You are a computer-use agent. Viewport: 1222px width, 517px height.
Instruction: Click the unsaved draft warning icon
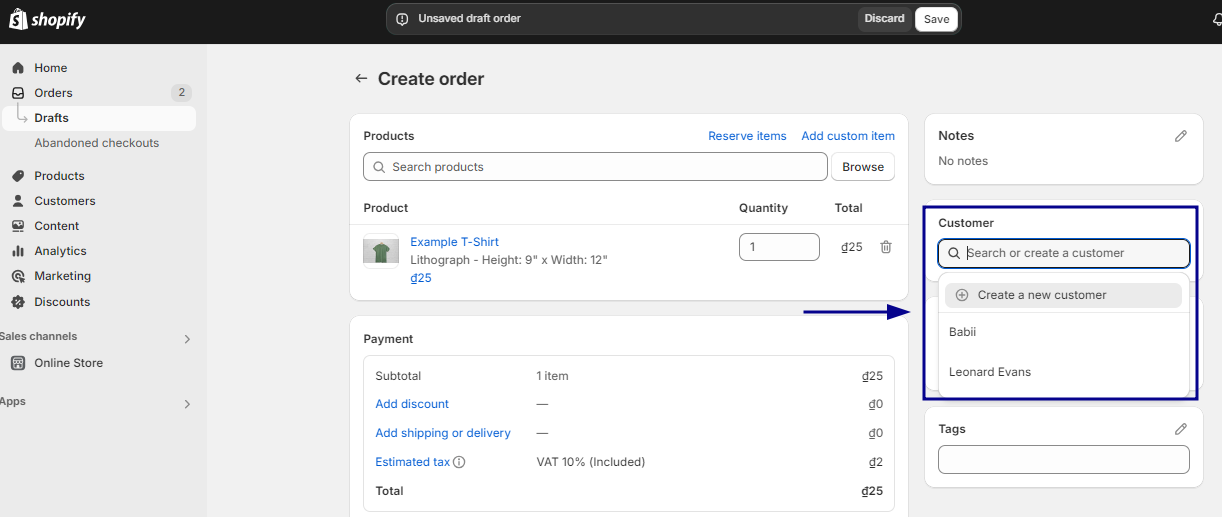tap(402, 19)
